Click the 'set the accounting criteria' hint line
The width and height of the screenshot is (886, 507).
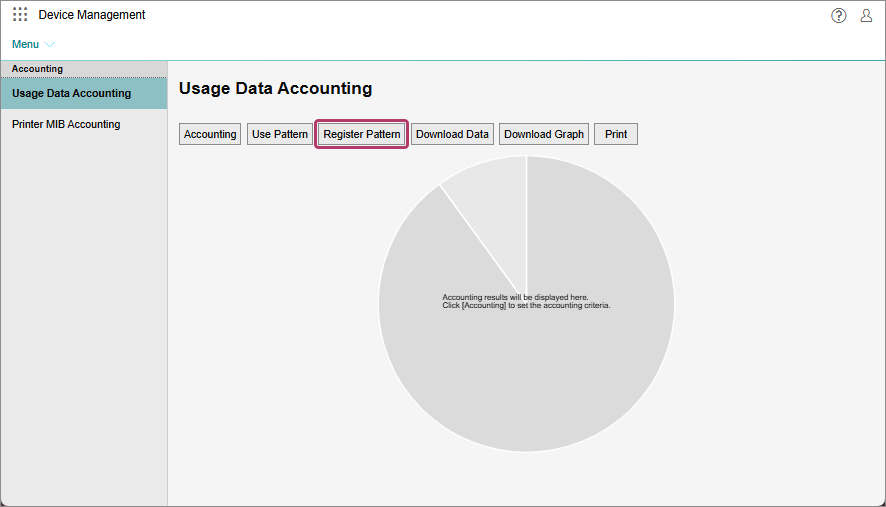click(x=526, y=306)
